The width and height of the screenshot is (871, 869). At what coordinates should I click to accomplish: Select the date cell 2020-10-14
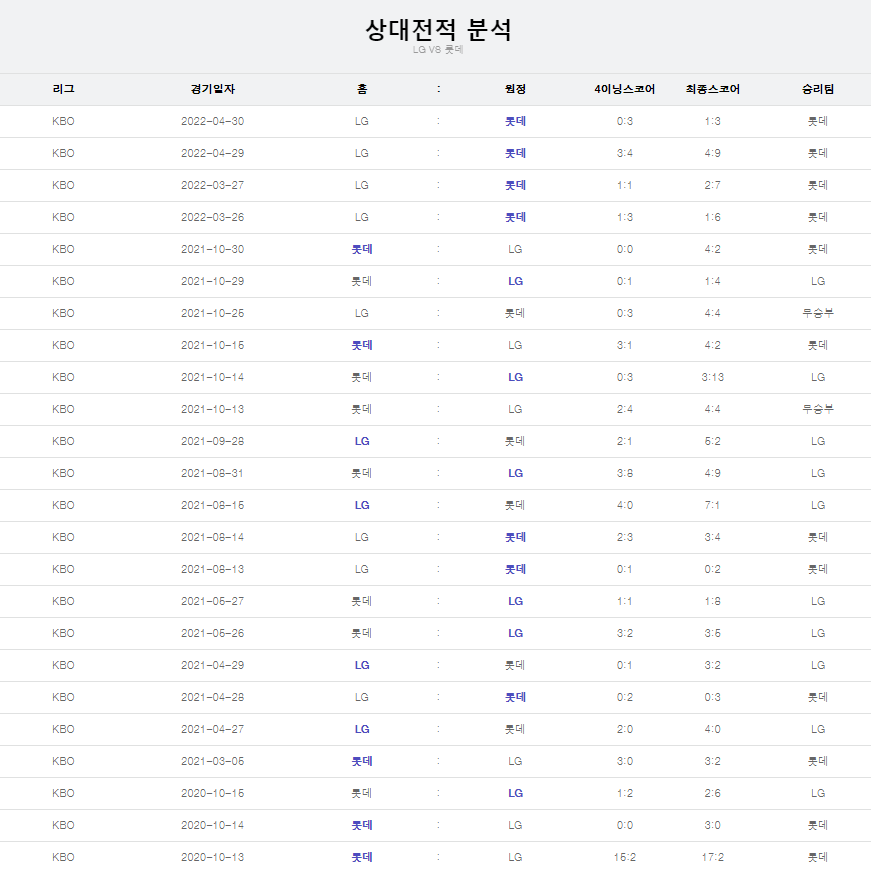point(213,825)
